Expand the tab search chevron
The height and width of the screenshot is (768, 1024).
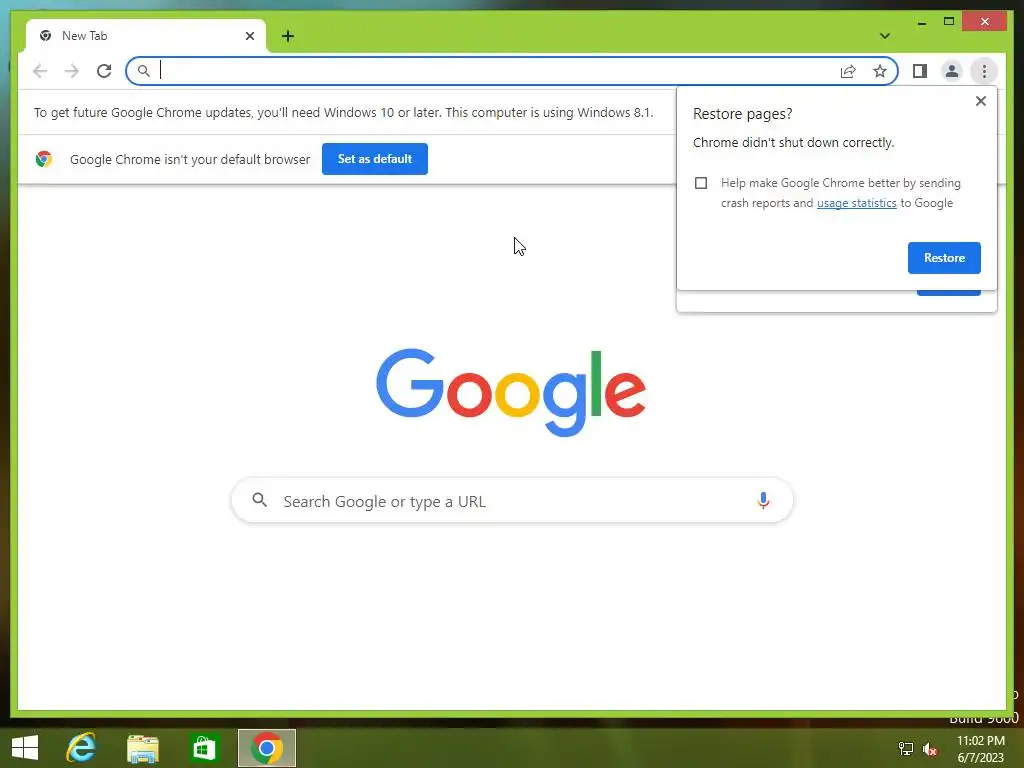(x=884, y=36)
